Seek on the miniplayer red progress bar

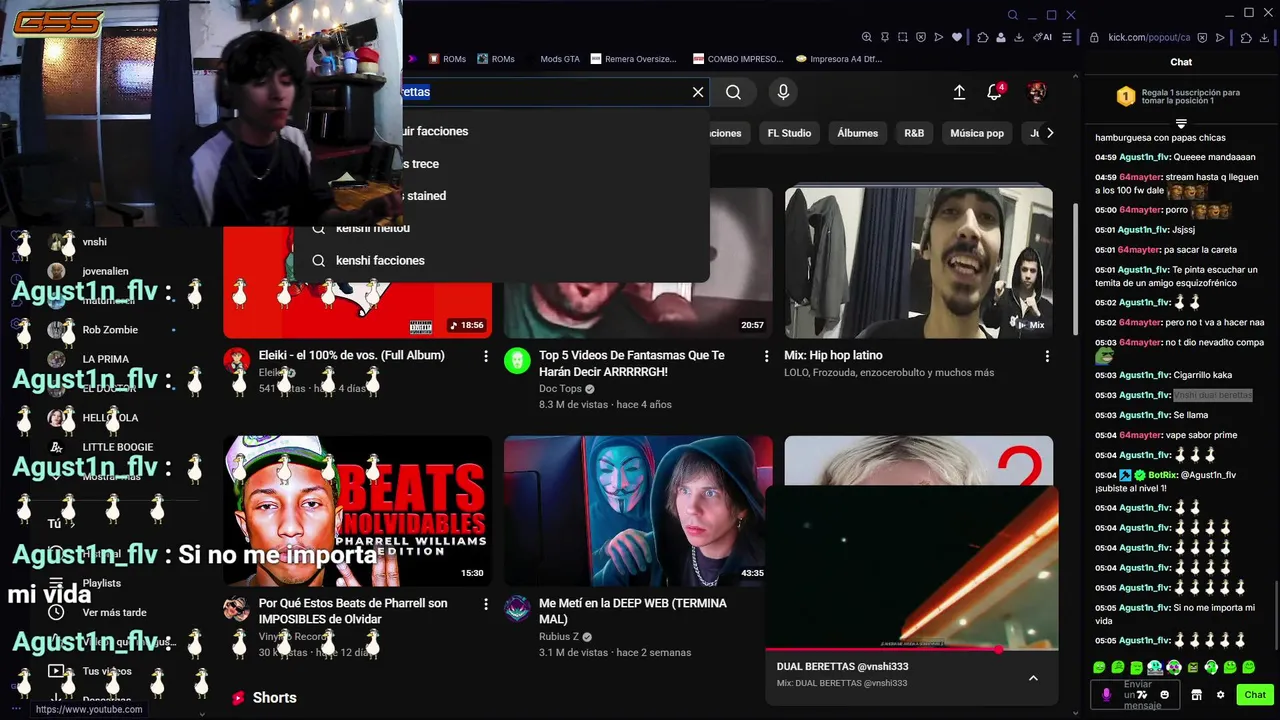(x=912, y=650)
